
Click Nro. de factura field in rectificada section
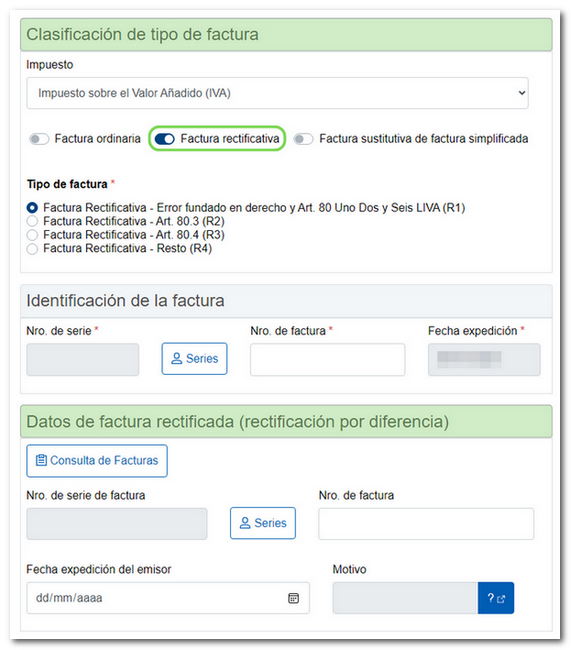[426, 524]
